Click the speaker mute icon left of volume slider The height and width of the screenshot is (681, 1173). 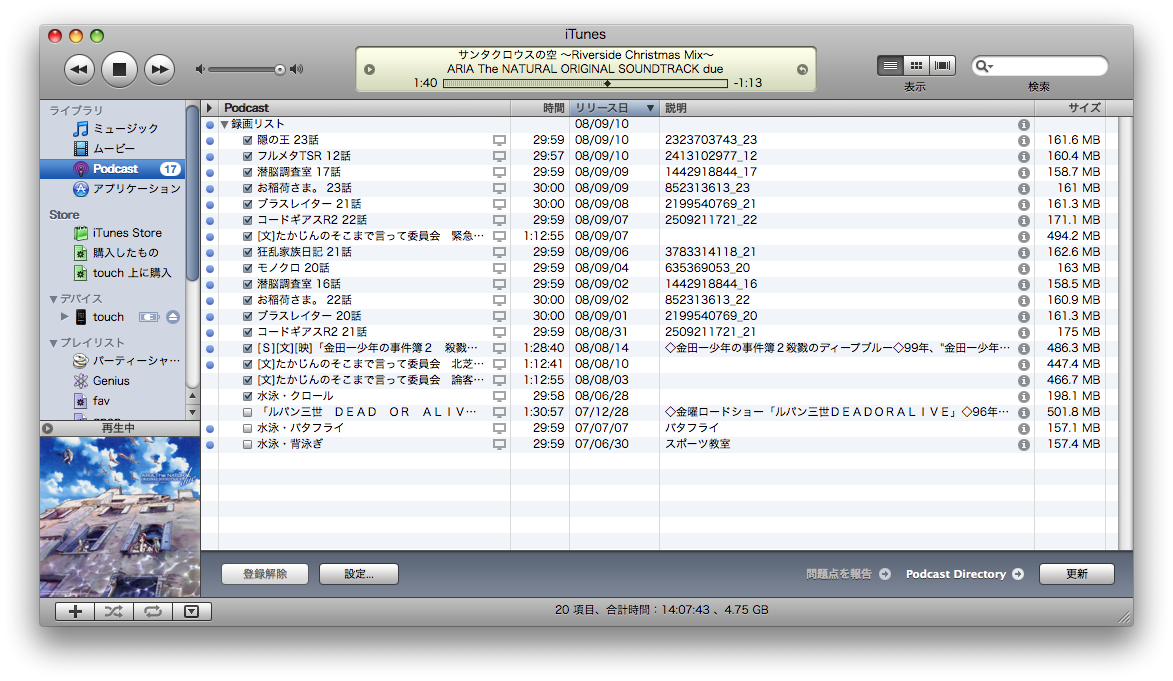tap(200, 70)
